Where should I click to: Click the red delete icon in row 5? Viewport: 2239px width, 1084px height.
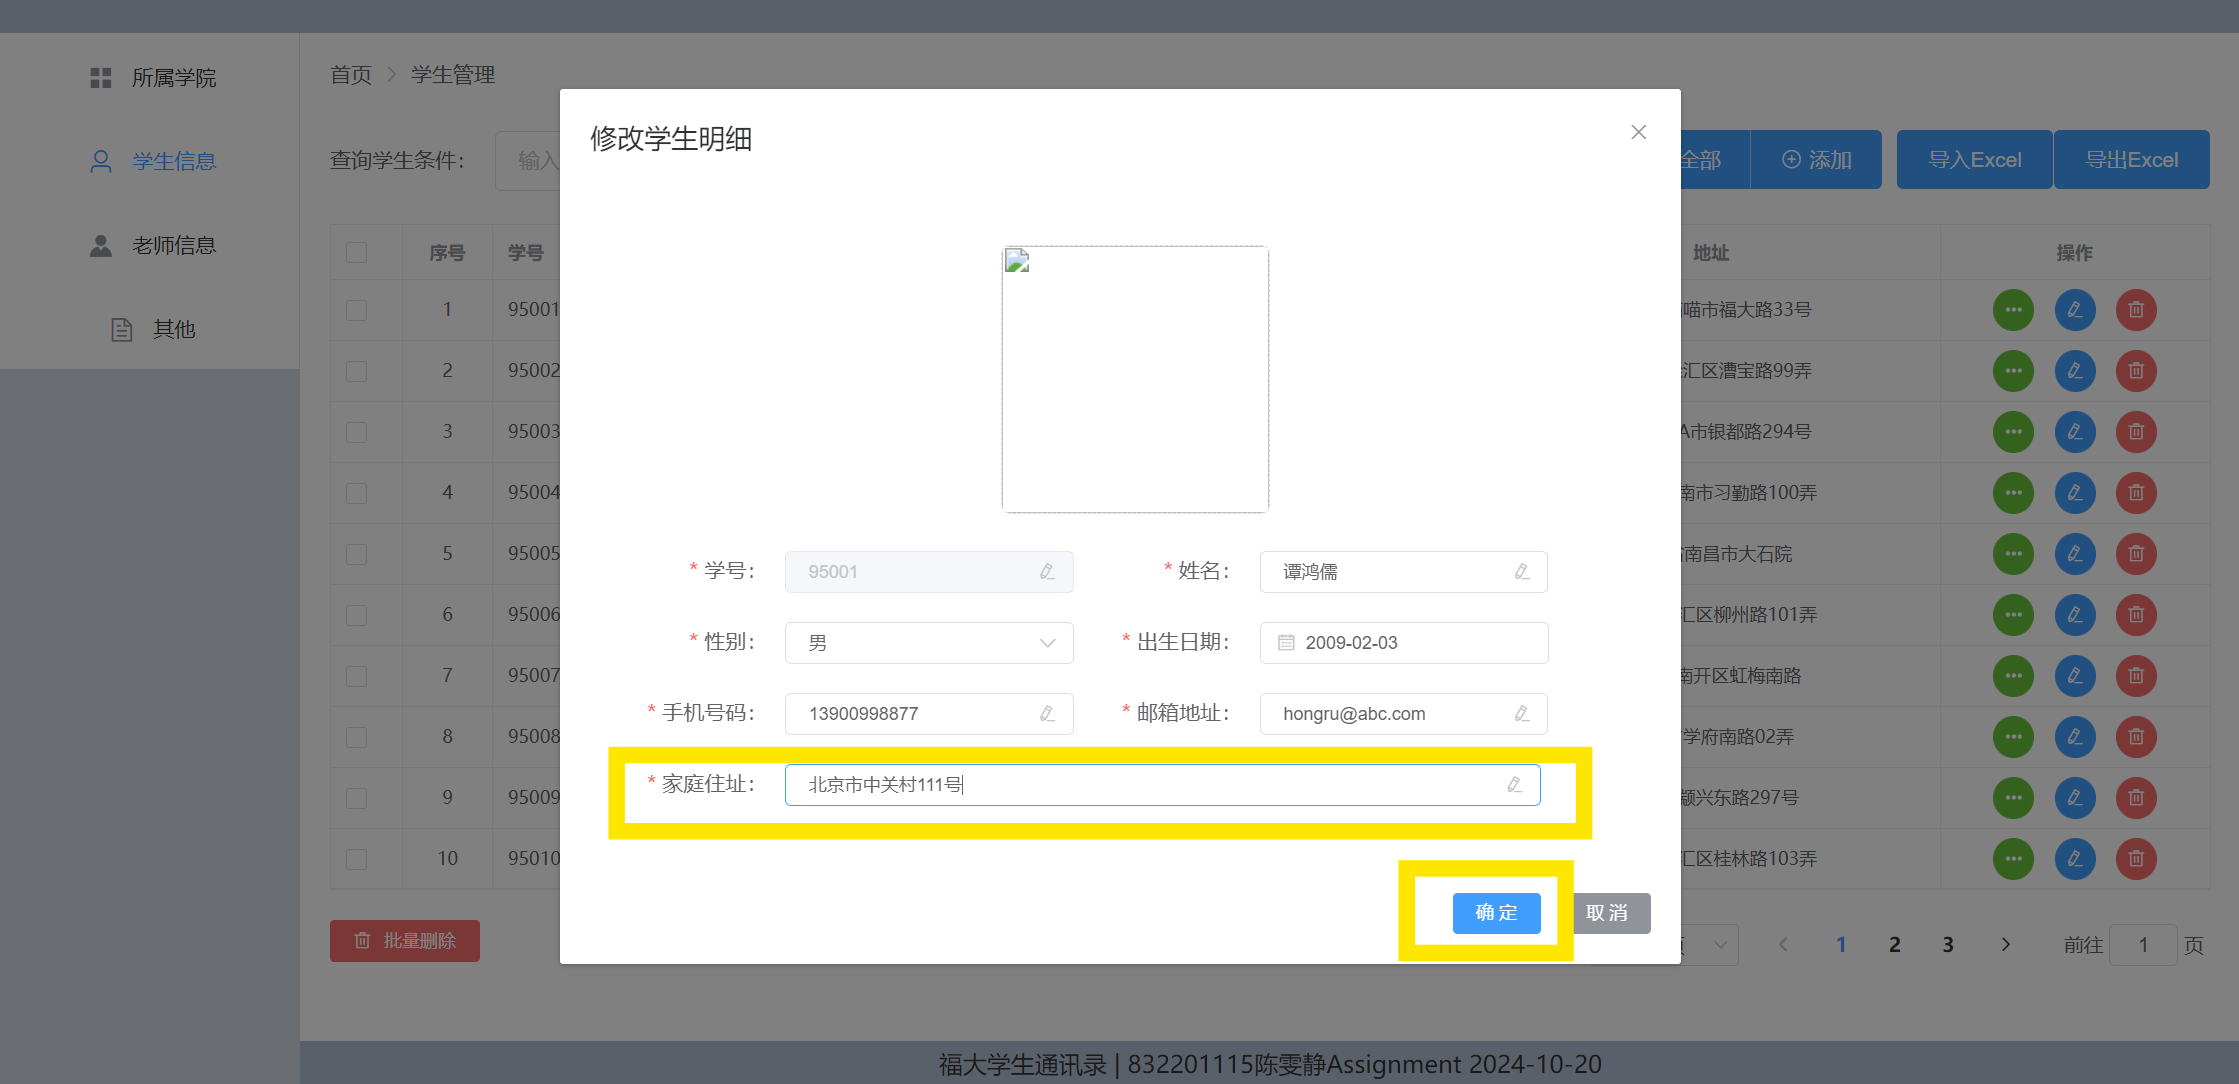(x=2136, y=554)
